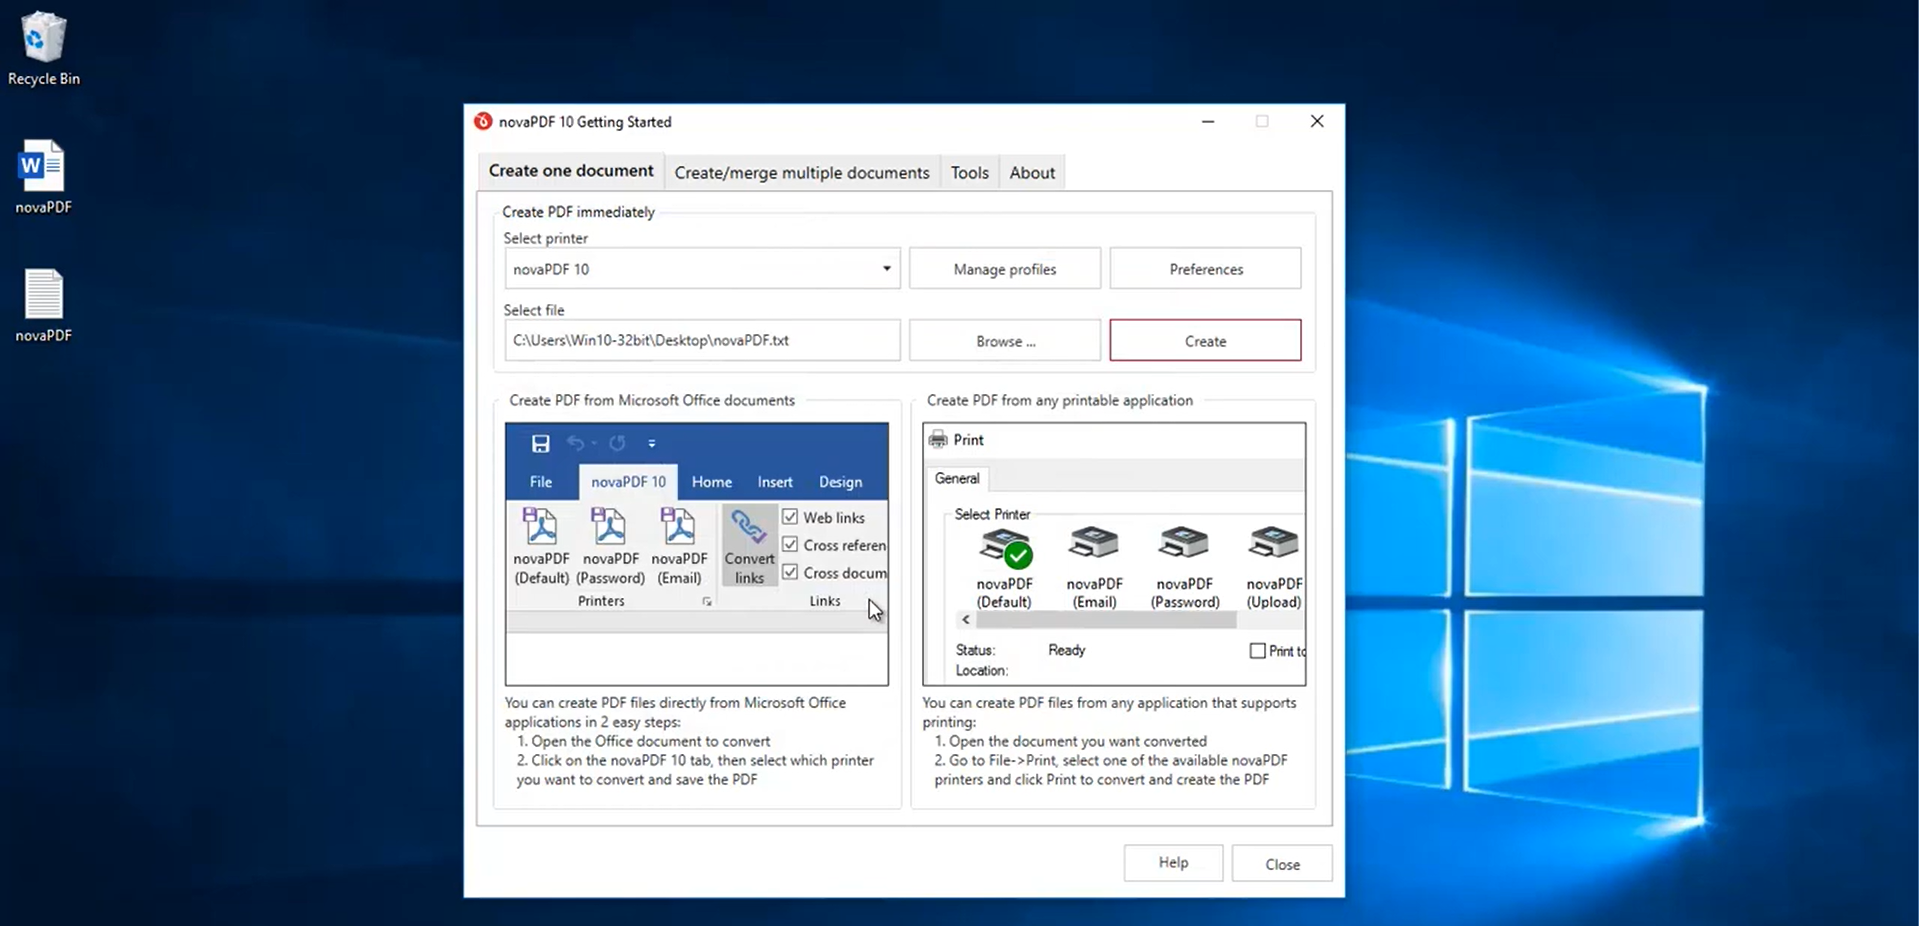Click the Help button
1919x926 pixels.
tap(1174, 863)
